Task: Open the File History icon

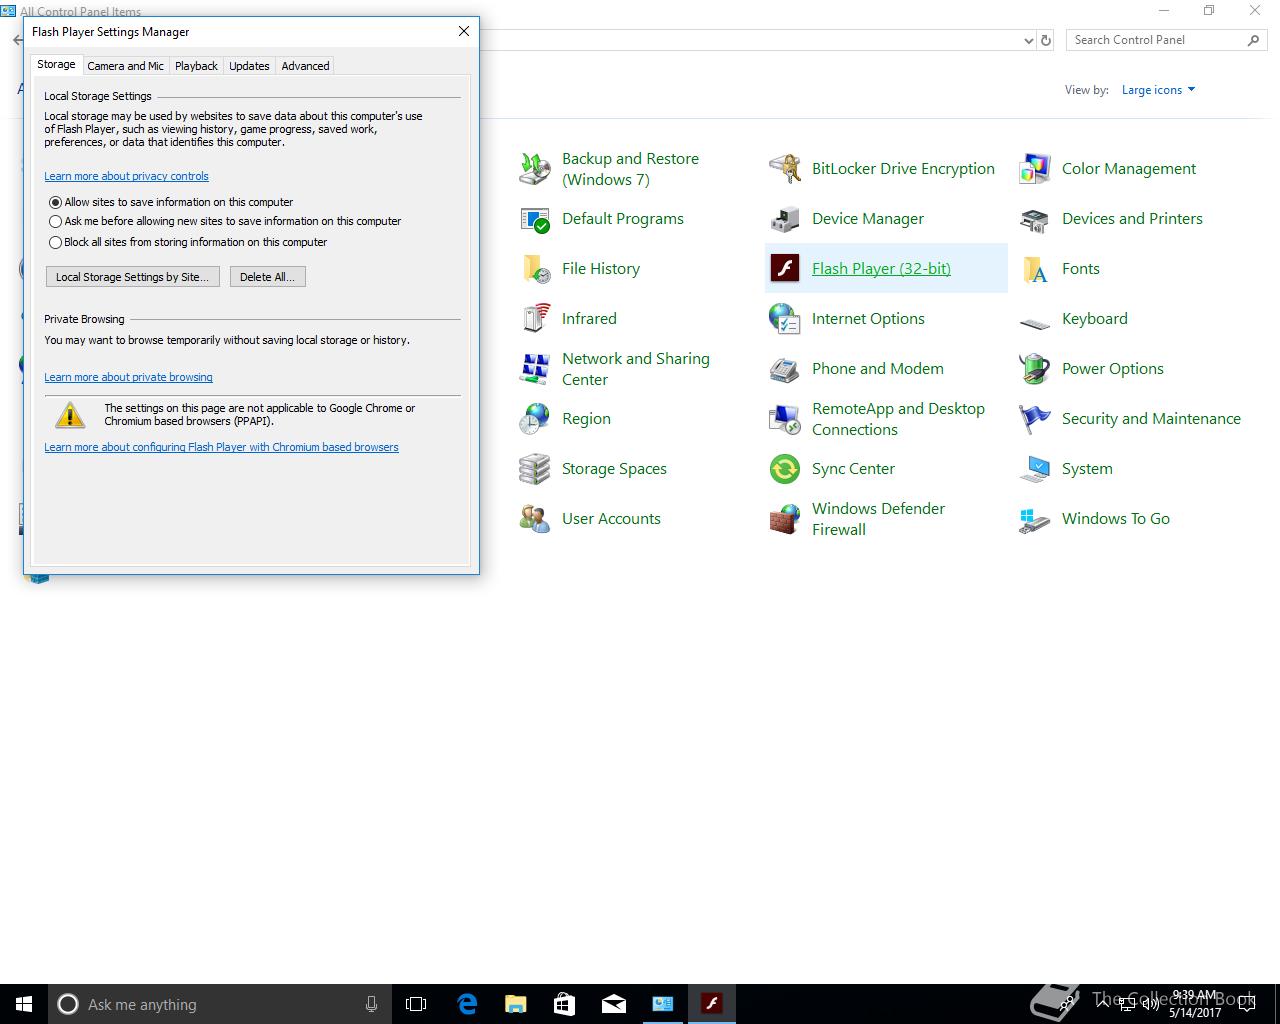Action: [535, 269]
